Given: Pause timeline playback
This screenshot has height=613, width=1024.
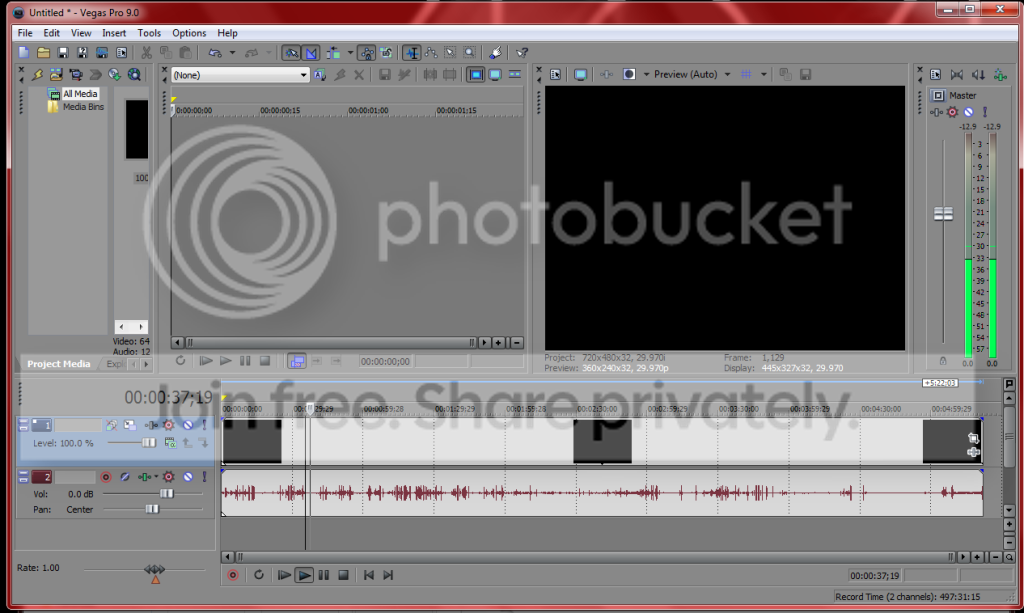Looking at the screenshot, I should tap(324, 575).
